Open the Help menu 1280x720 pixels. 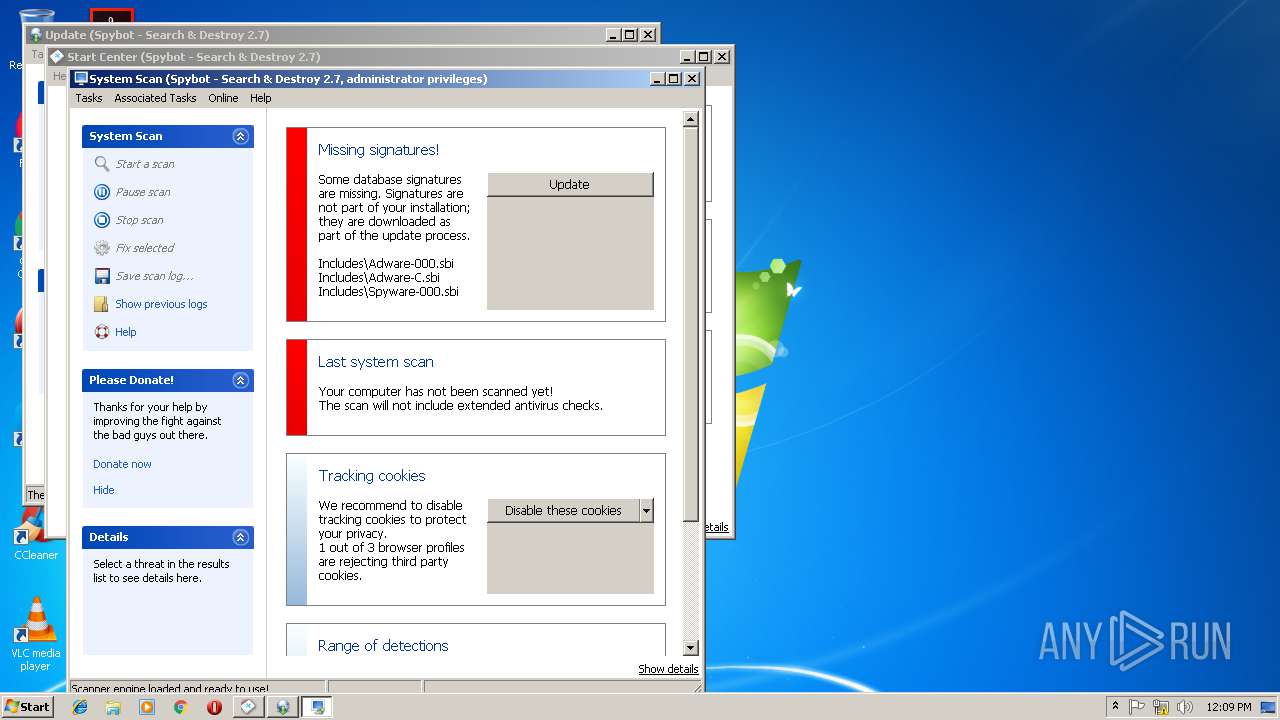pos(260,98)
